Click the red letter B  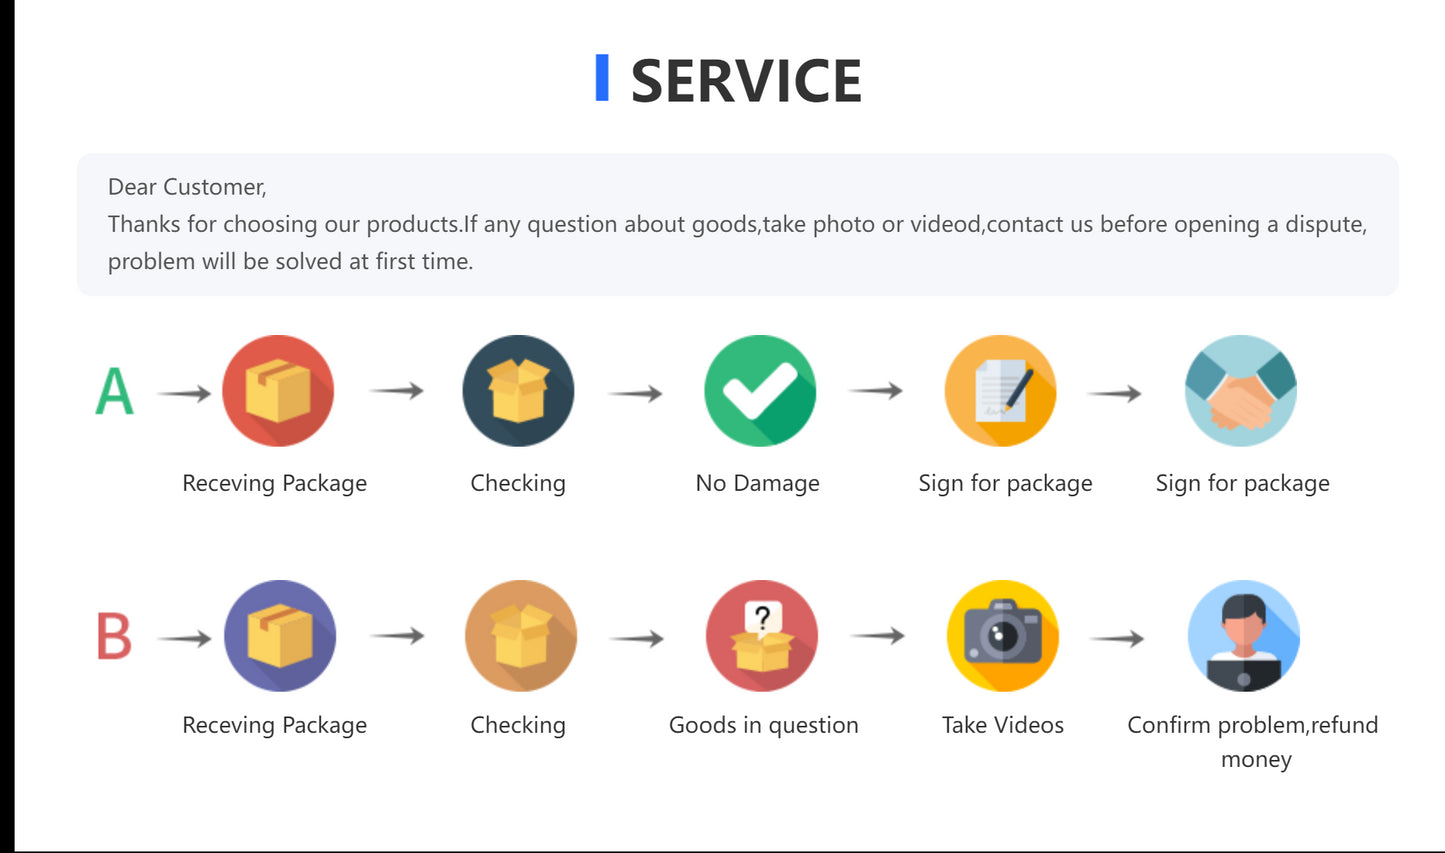[x=114, y=636]
